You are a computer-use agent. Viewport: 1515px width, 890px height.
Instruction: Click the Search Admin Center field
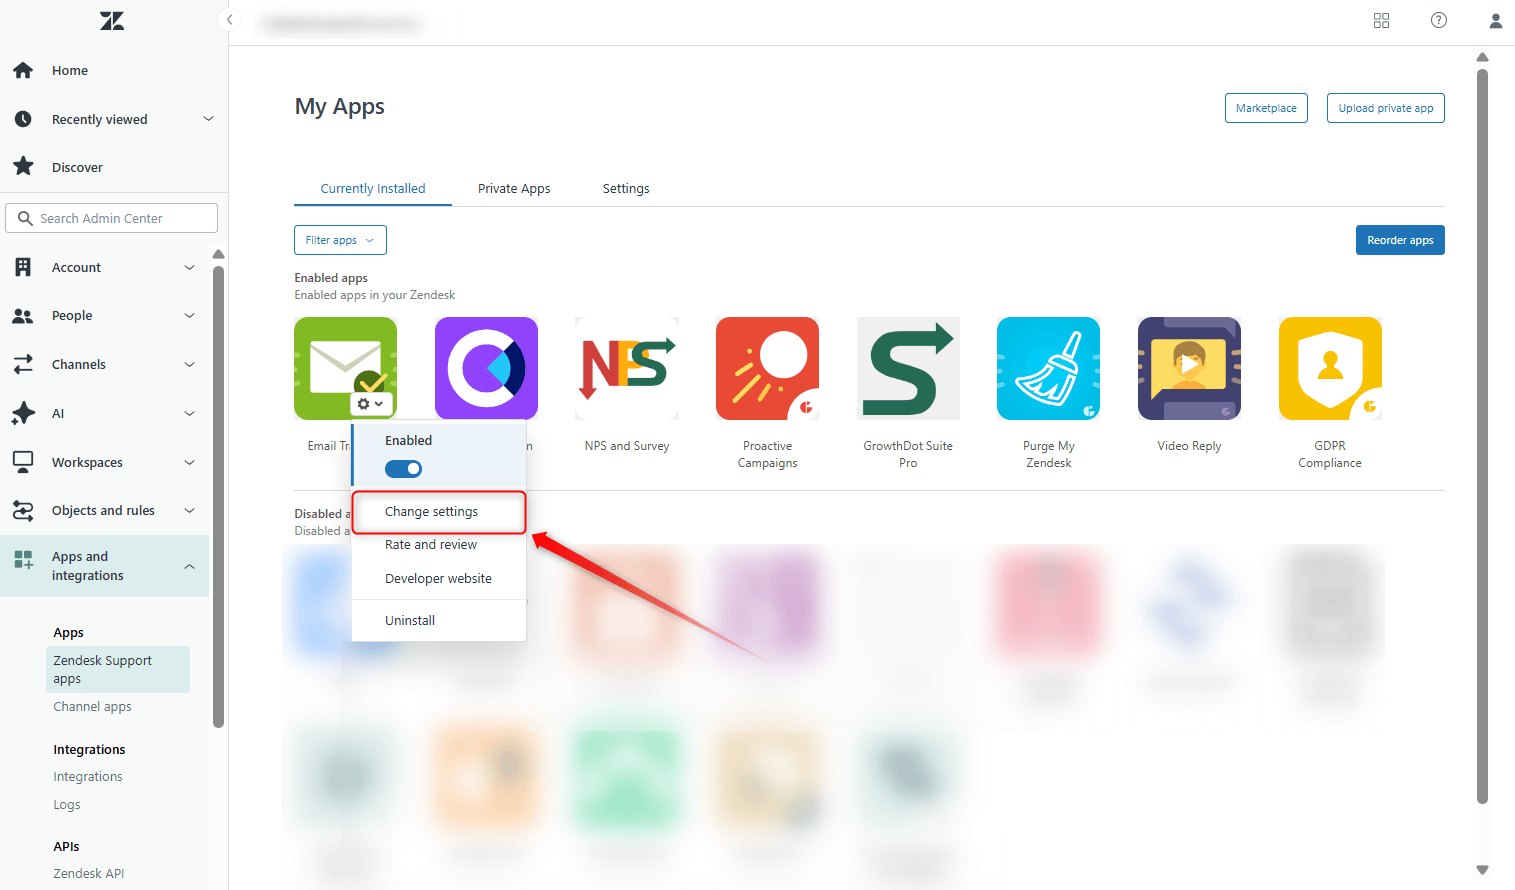(x=112, y=218)
